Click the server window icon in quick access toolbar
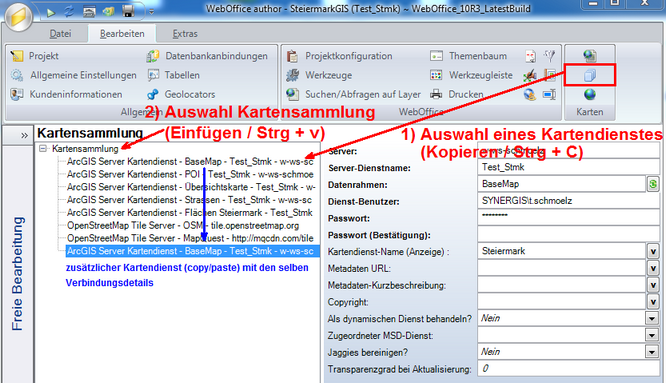Screen dimensions: 666x383 (89, 12)
